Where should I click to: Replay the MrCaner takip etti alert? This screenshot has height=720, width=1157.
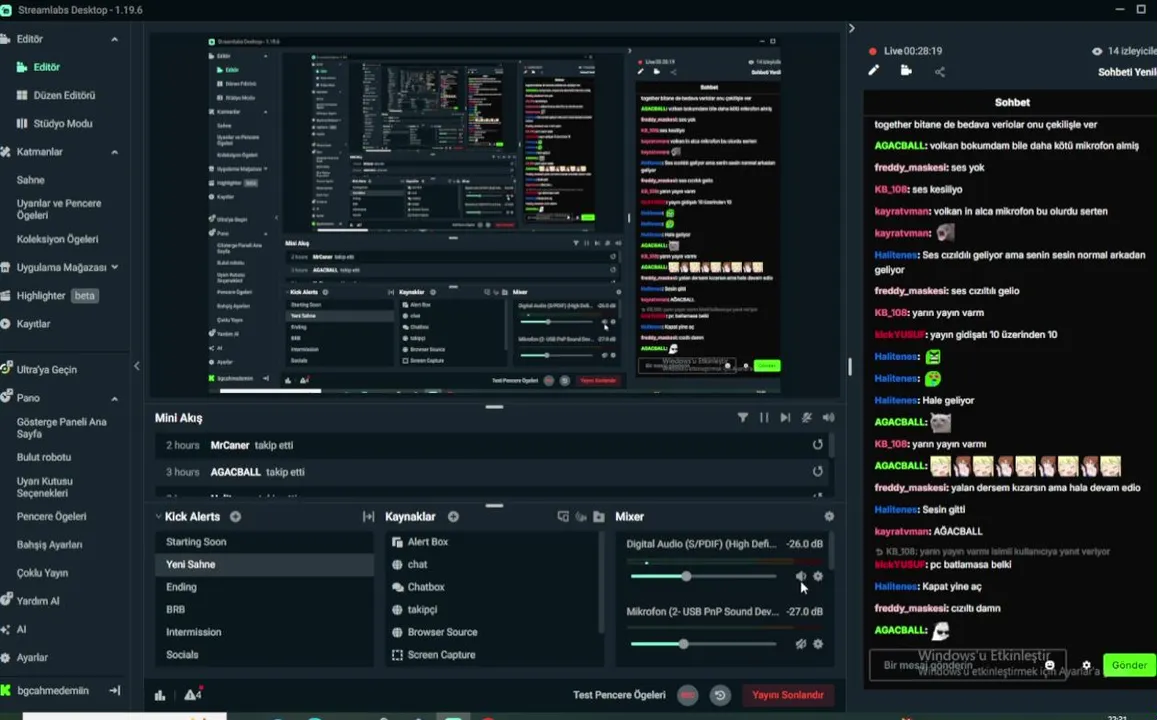818,445
